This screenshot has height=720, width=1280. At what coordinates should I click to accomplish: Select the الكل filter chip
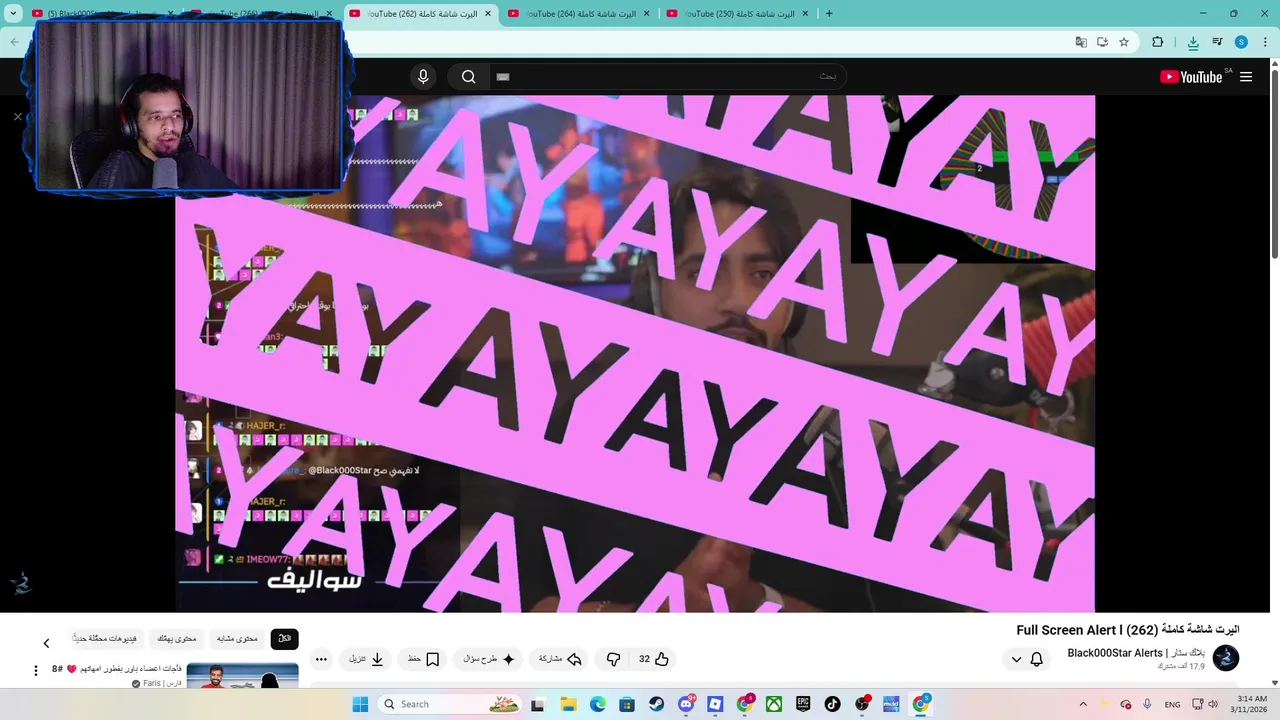[x=284, y=638]
